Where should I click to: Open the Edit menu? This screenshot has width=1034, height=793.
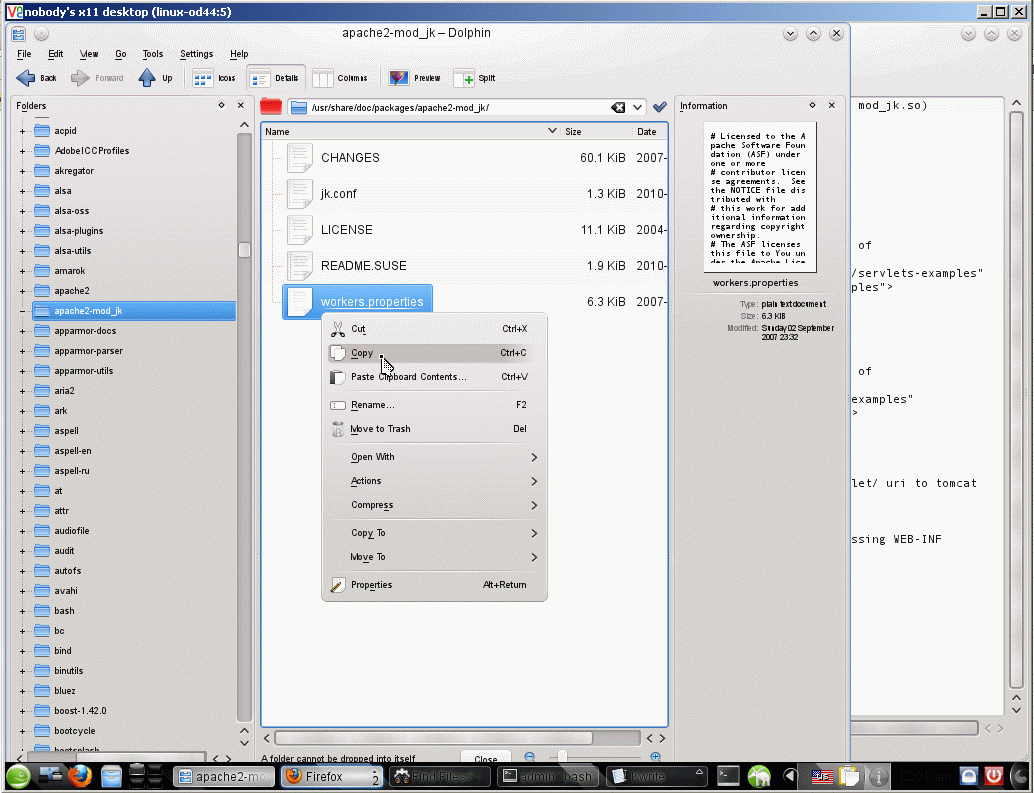coord(55,54)
